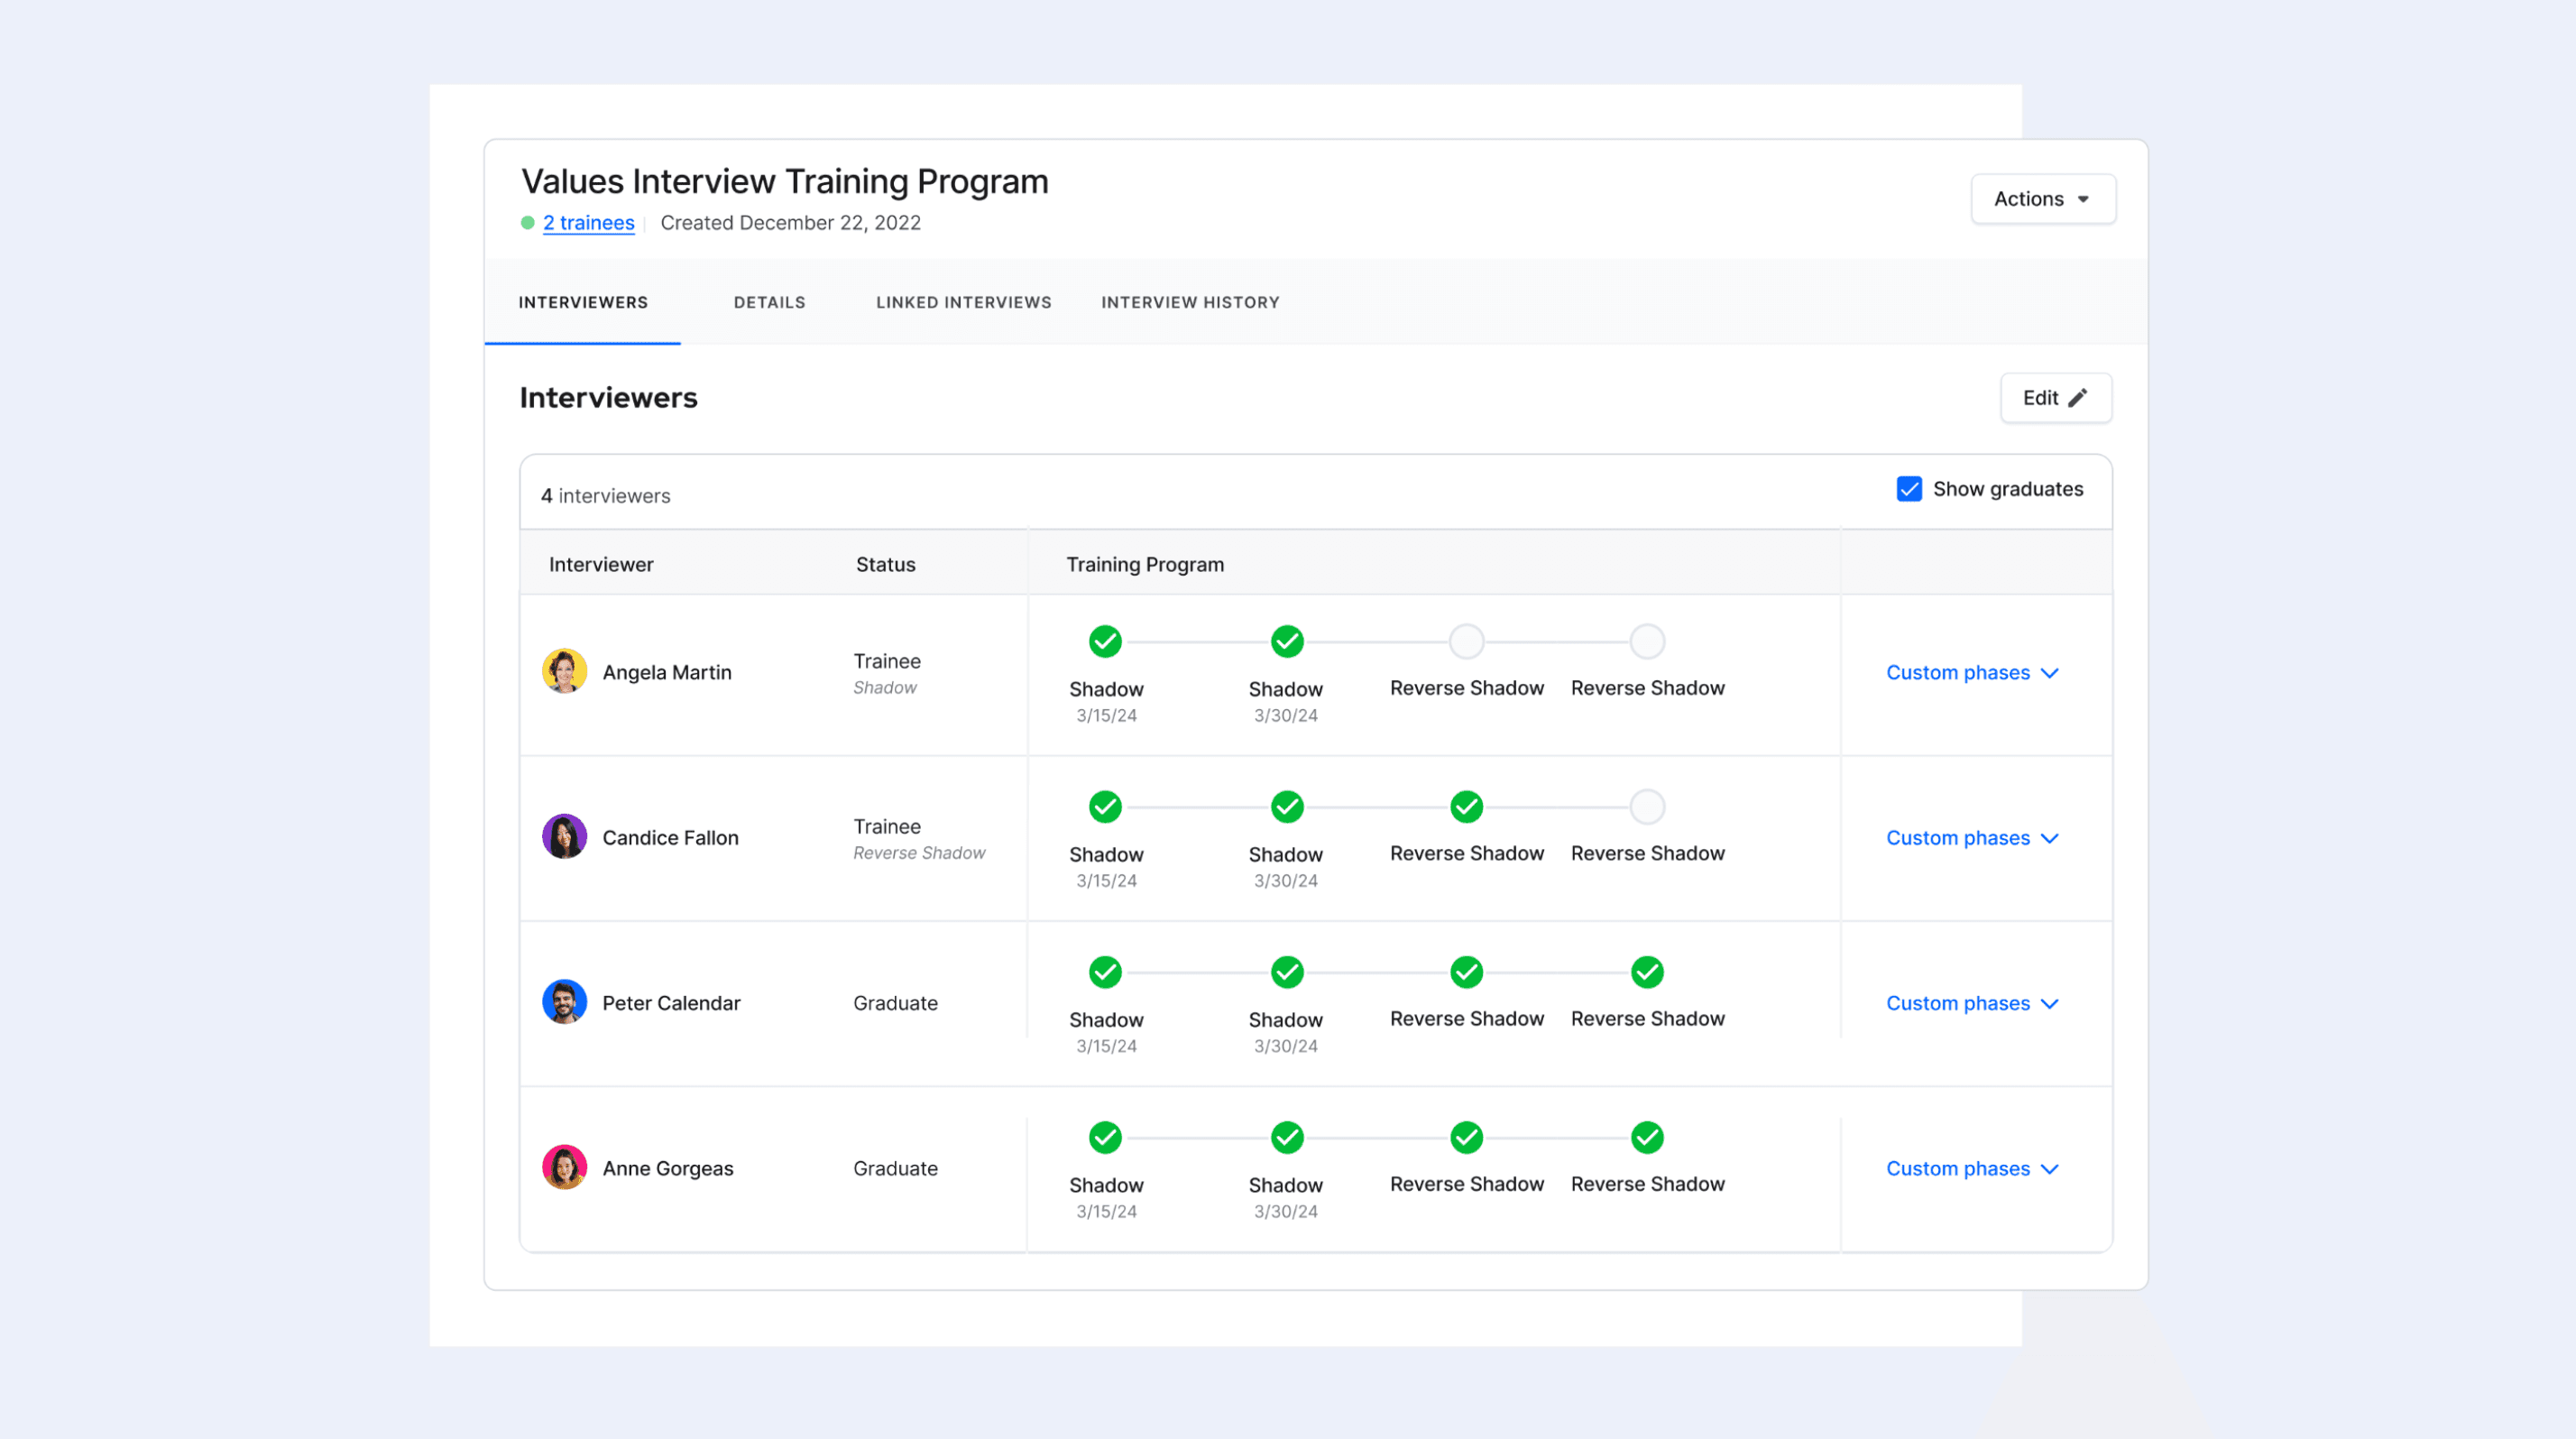This screenshot has height=1439, width=2576.
Task: Click the Edit button for Interviewers
Action: click(x=2055, y=397)
